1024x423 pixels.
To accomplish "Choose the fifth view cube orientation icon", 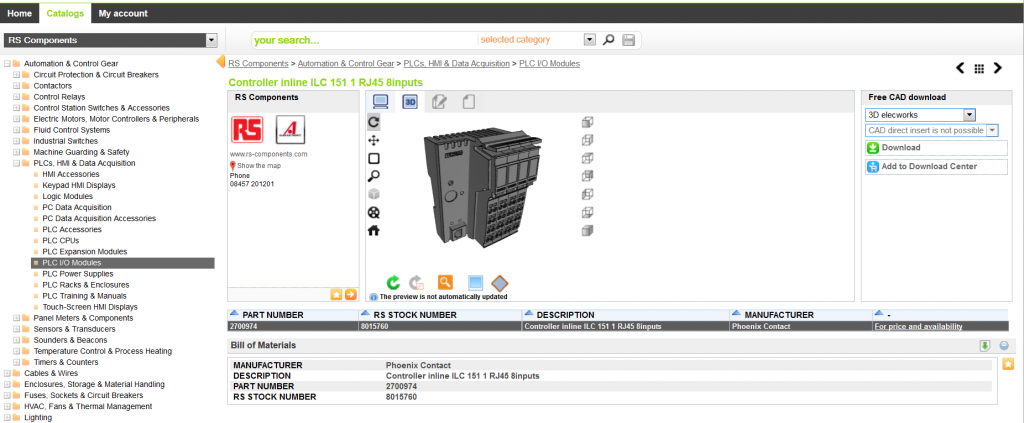I will coord(587,194).
